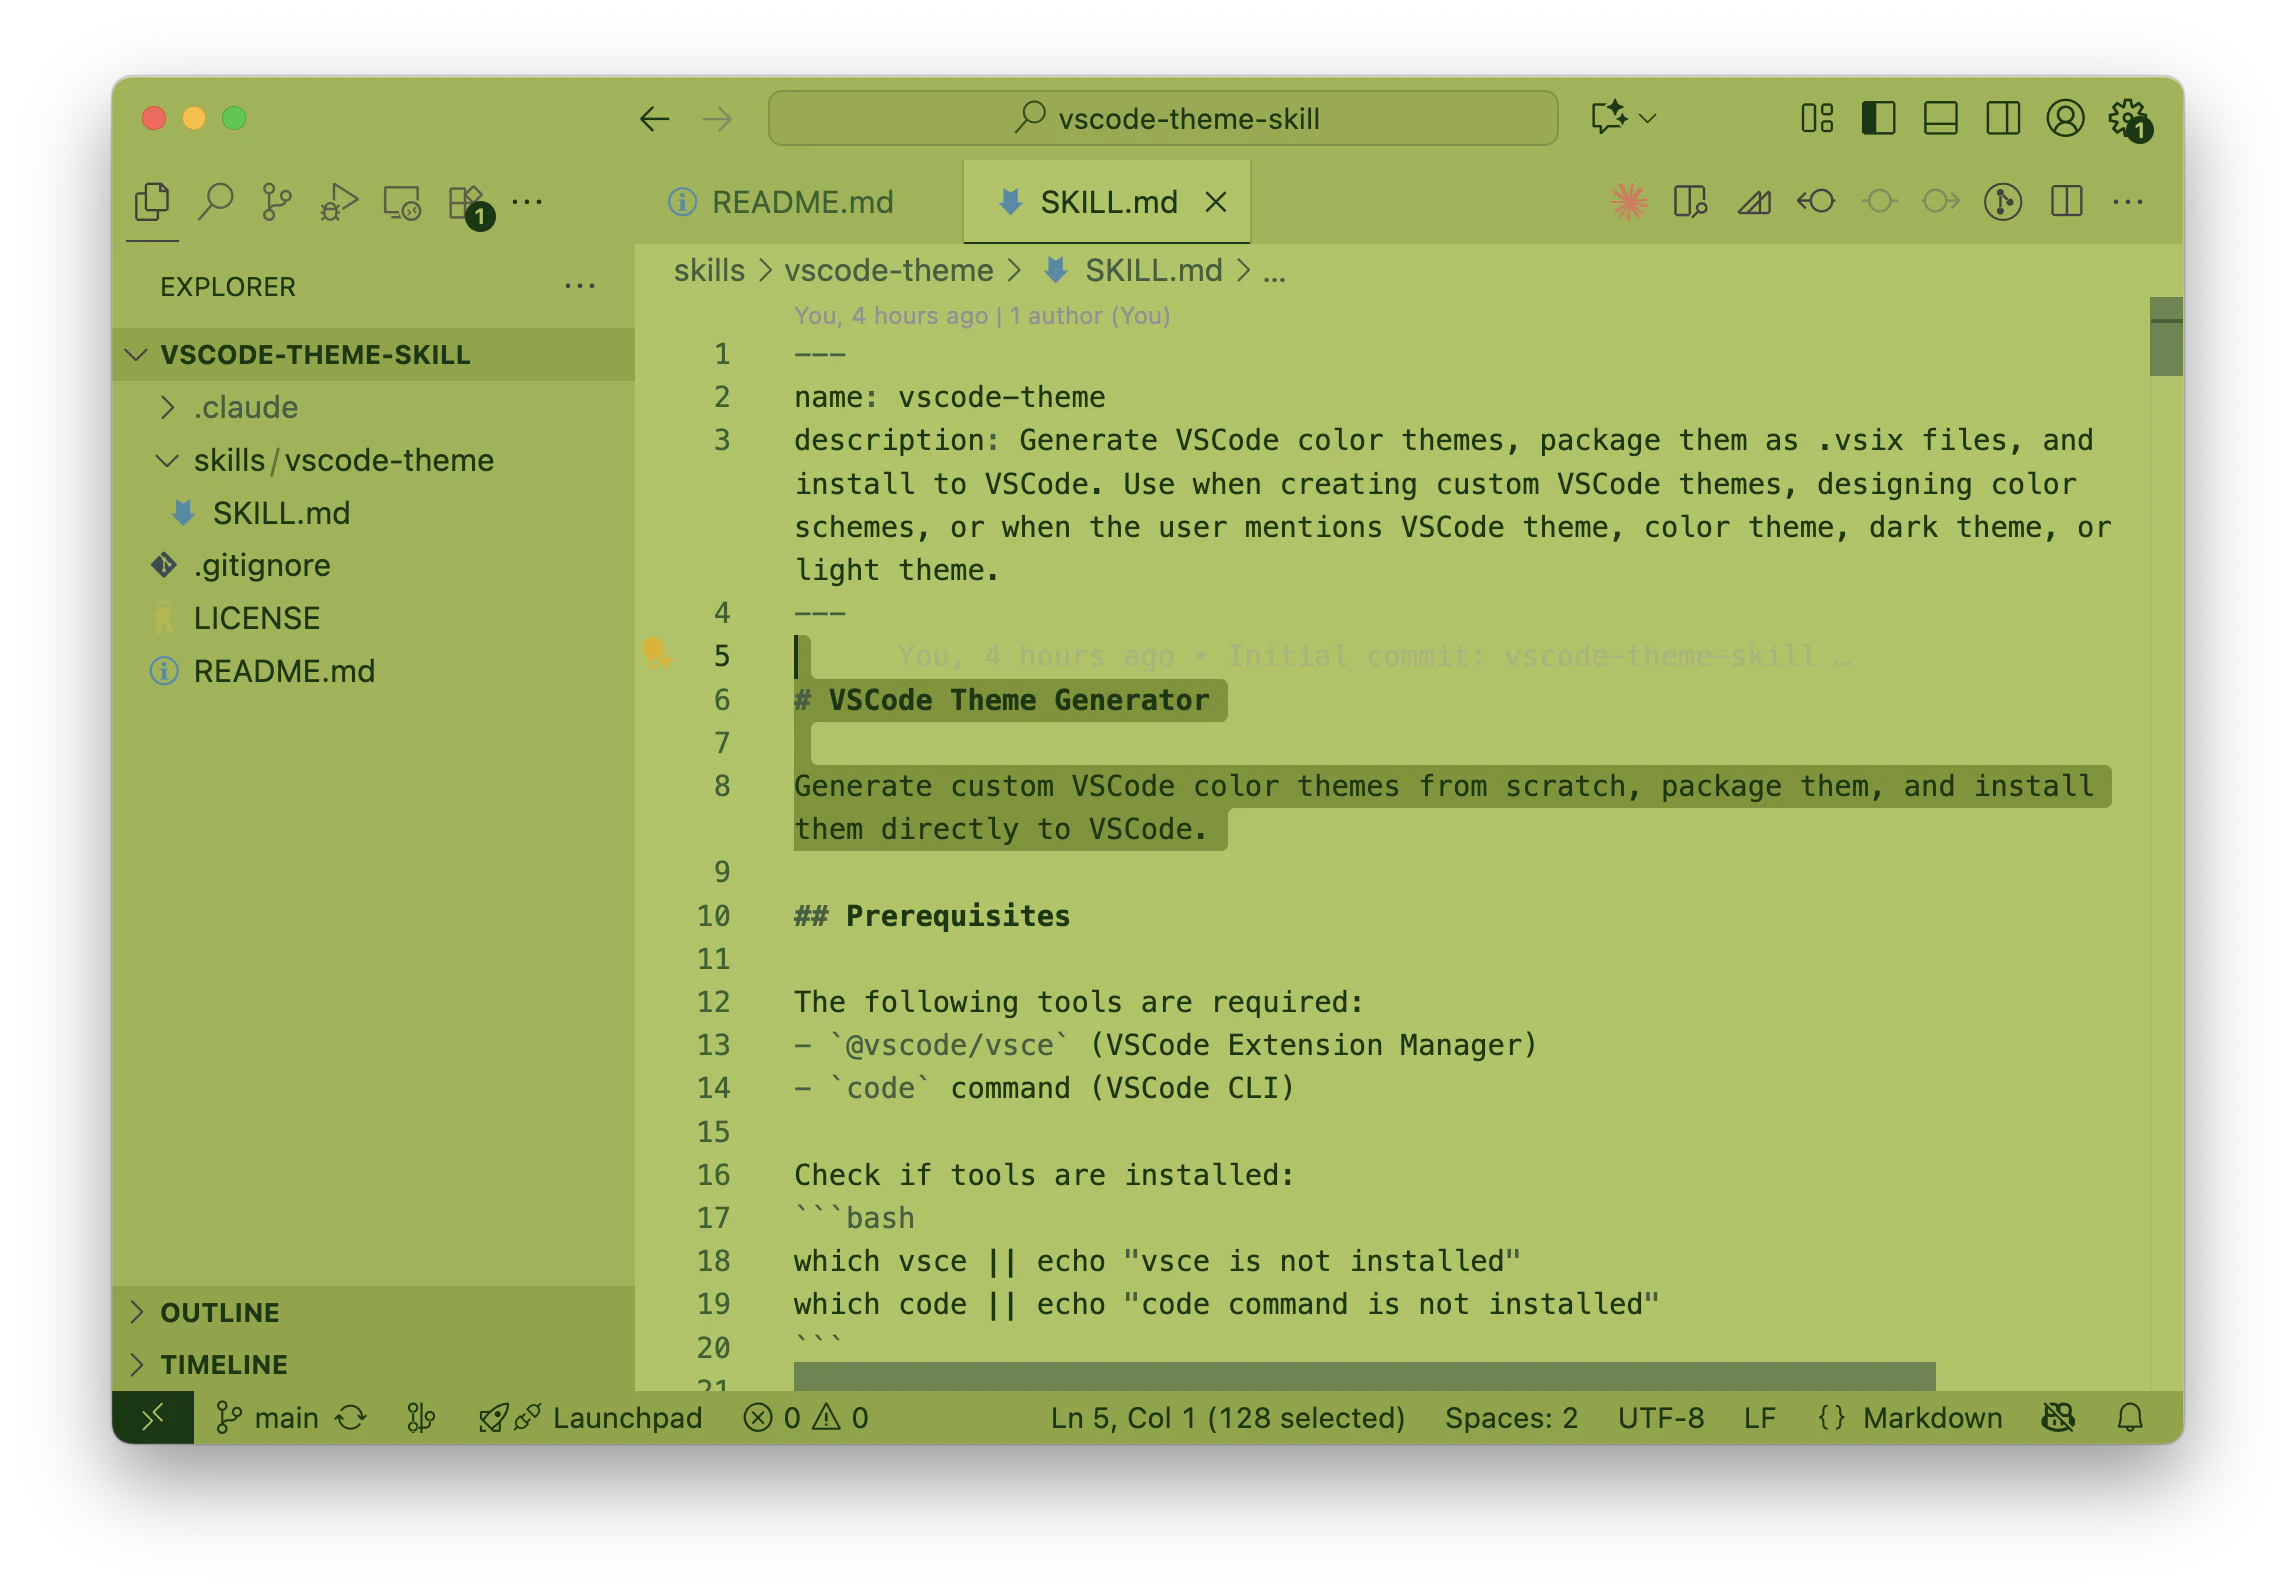This screenshot has width=2296, height=1592.
Task: Toggle bottom panel visibility
Action: coord(1941,118)
